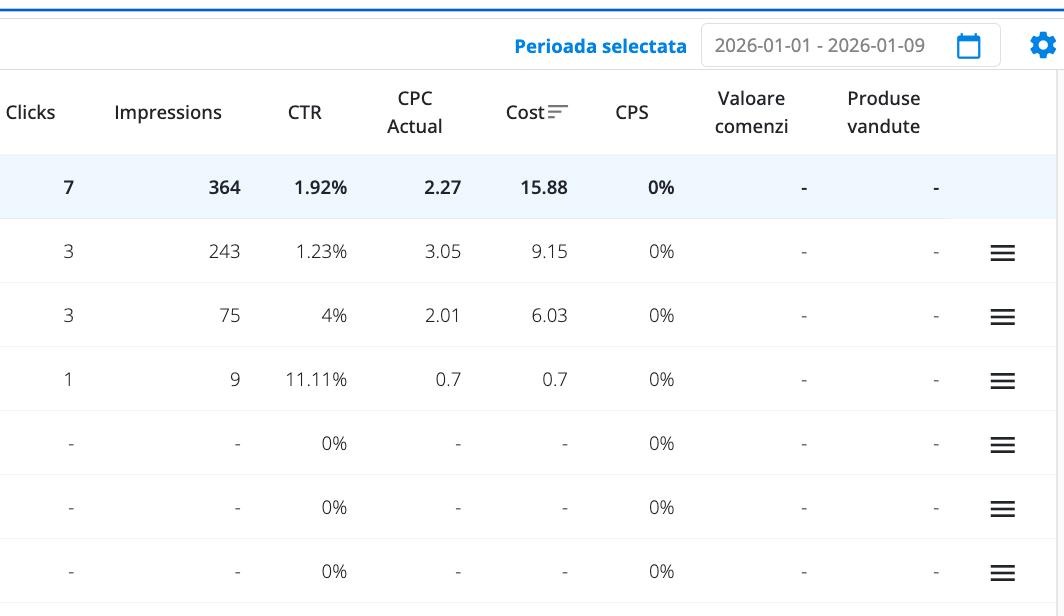This screenshot has width=1064, height=616.
Task: Open the actions menu on the last visible row
Action: click(x=1001, y=571)
